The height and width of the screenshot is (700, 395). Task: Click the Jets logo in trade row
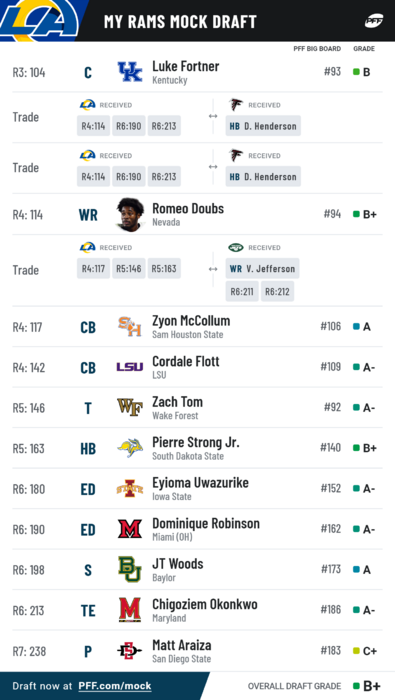(236, 247)
